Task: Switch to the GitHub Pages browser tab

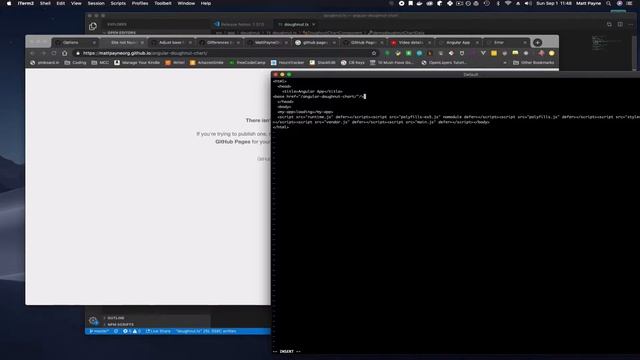Action: (x=362, y=42)
